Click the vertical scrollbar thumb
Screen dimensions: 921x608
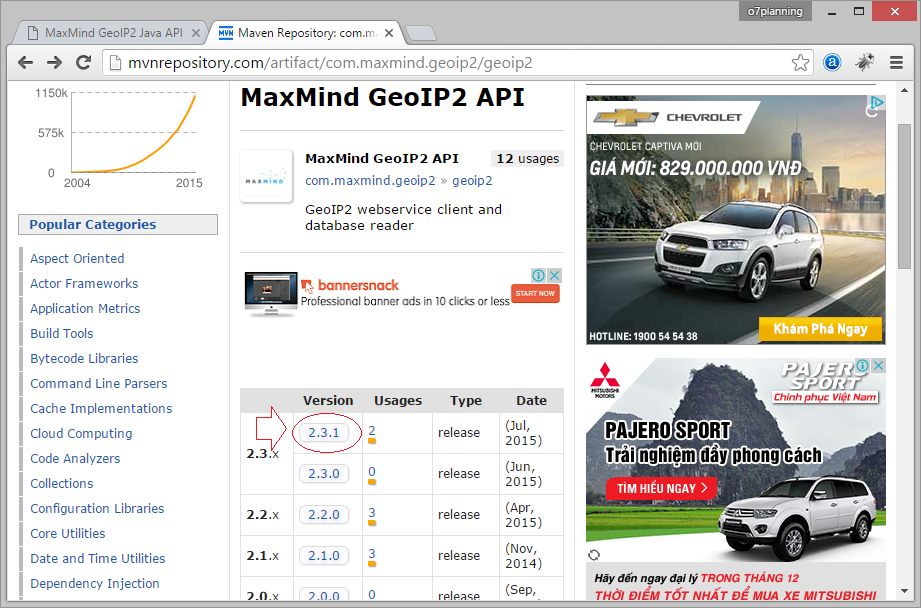pyautogui.click(x=905, y=197)
